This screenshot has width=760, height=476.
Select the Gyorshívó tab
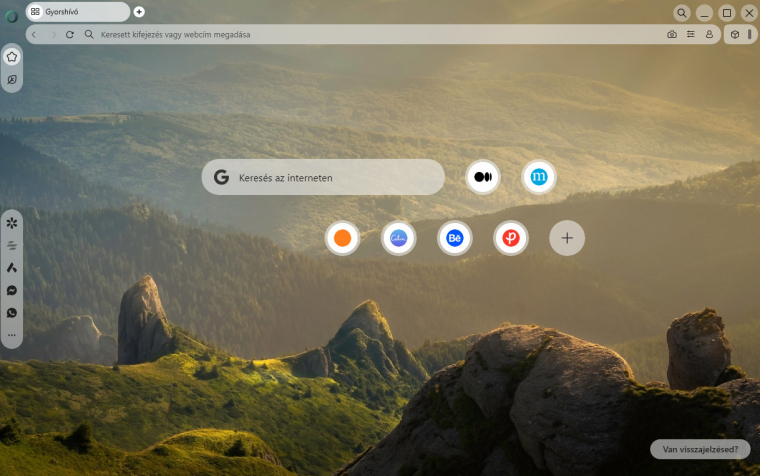[78, 12]
